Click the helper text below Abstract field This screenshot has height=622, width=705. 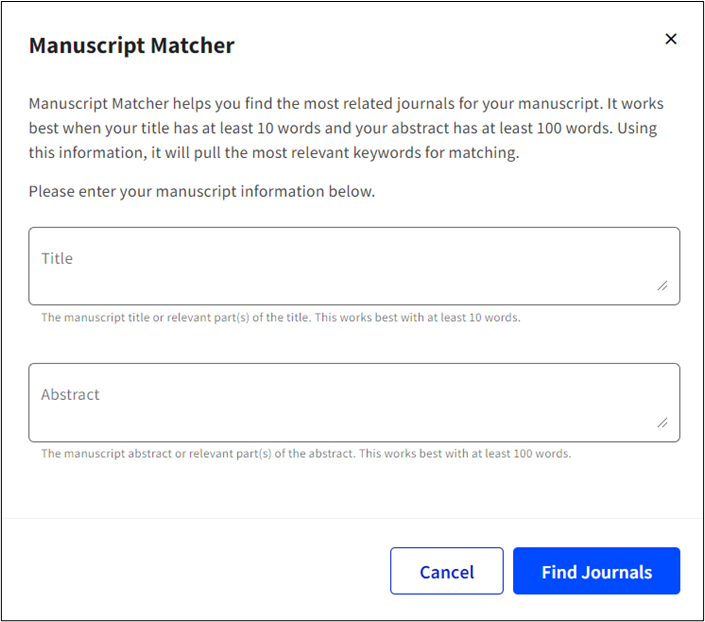coord(306,453)
